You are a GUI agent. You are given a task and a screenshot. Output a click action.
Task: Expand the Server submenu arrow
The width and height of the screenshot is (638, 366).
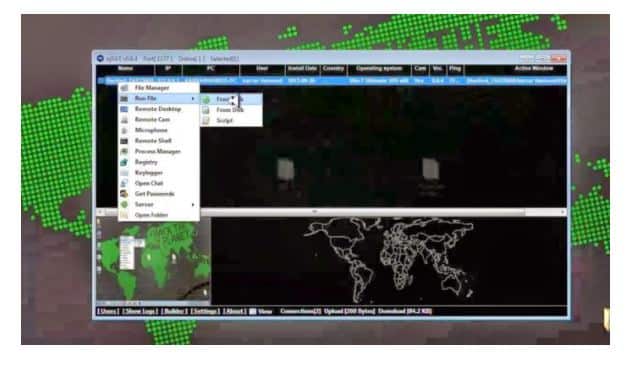(x=193, y=205)
